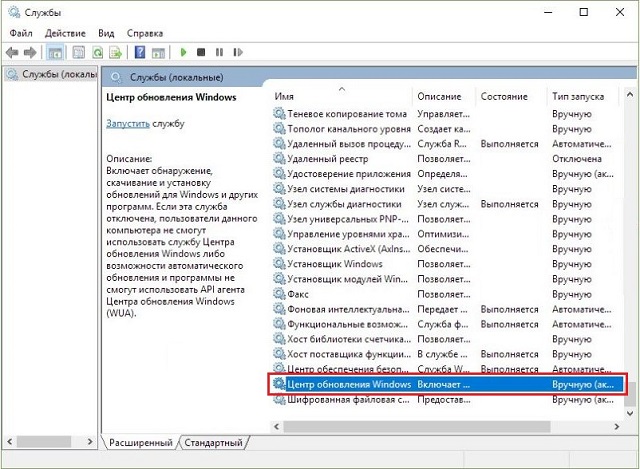Sort by the Состояние column header
Viewport: 640px width, 469px height.
510,97
